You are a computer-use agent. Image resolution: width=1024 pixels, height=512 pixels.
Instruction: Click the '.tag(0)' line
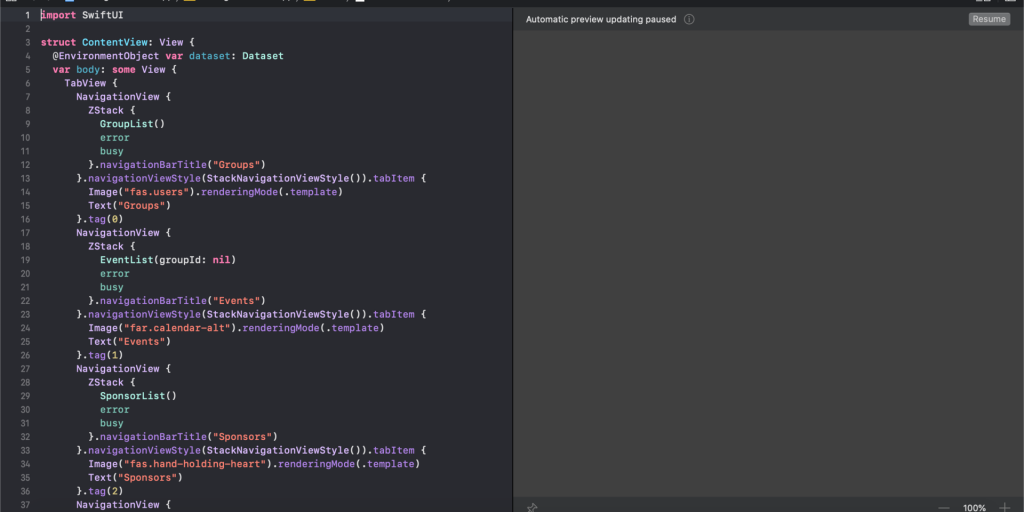point(100,219)
